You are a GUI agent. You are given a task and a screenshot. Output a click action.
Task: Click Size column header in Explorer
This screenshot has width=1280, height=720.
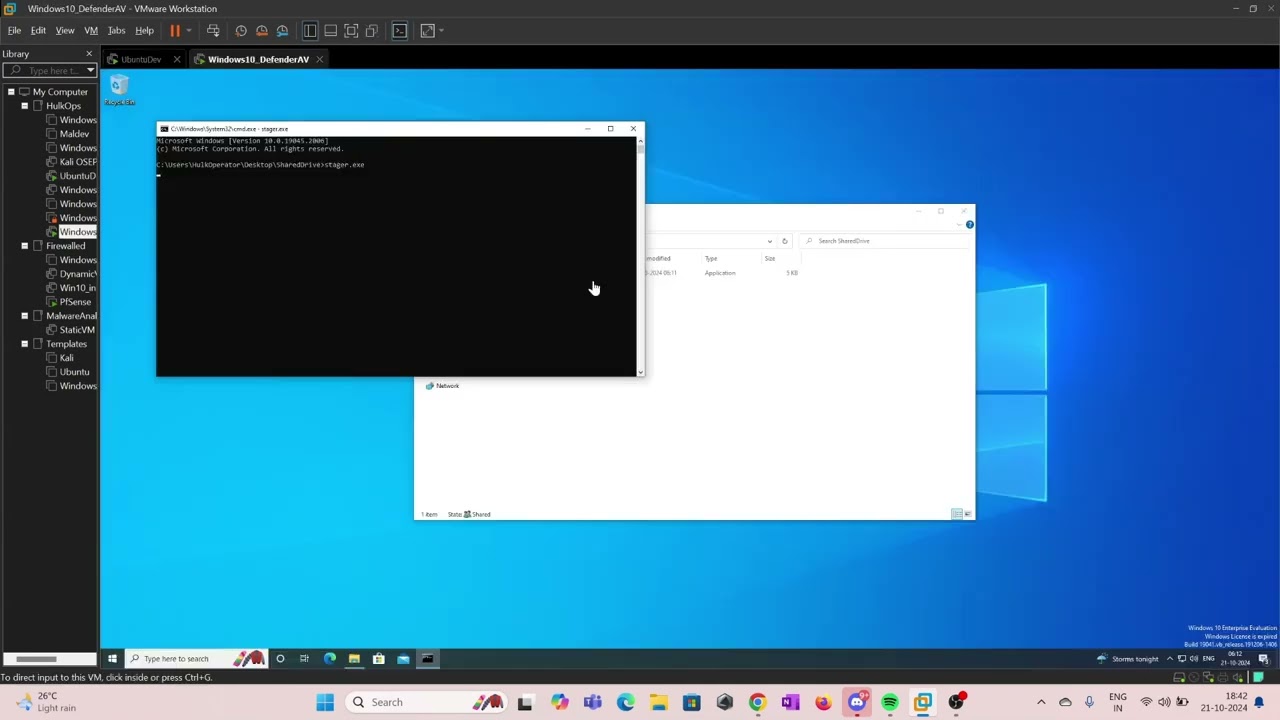point(770,259)
